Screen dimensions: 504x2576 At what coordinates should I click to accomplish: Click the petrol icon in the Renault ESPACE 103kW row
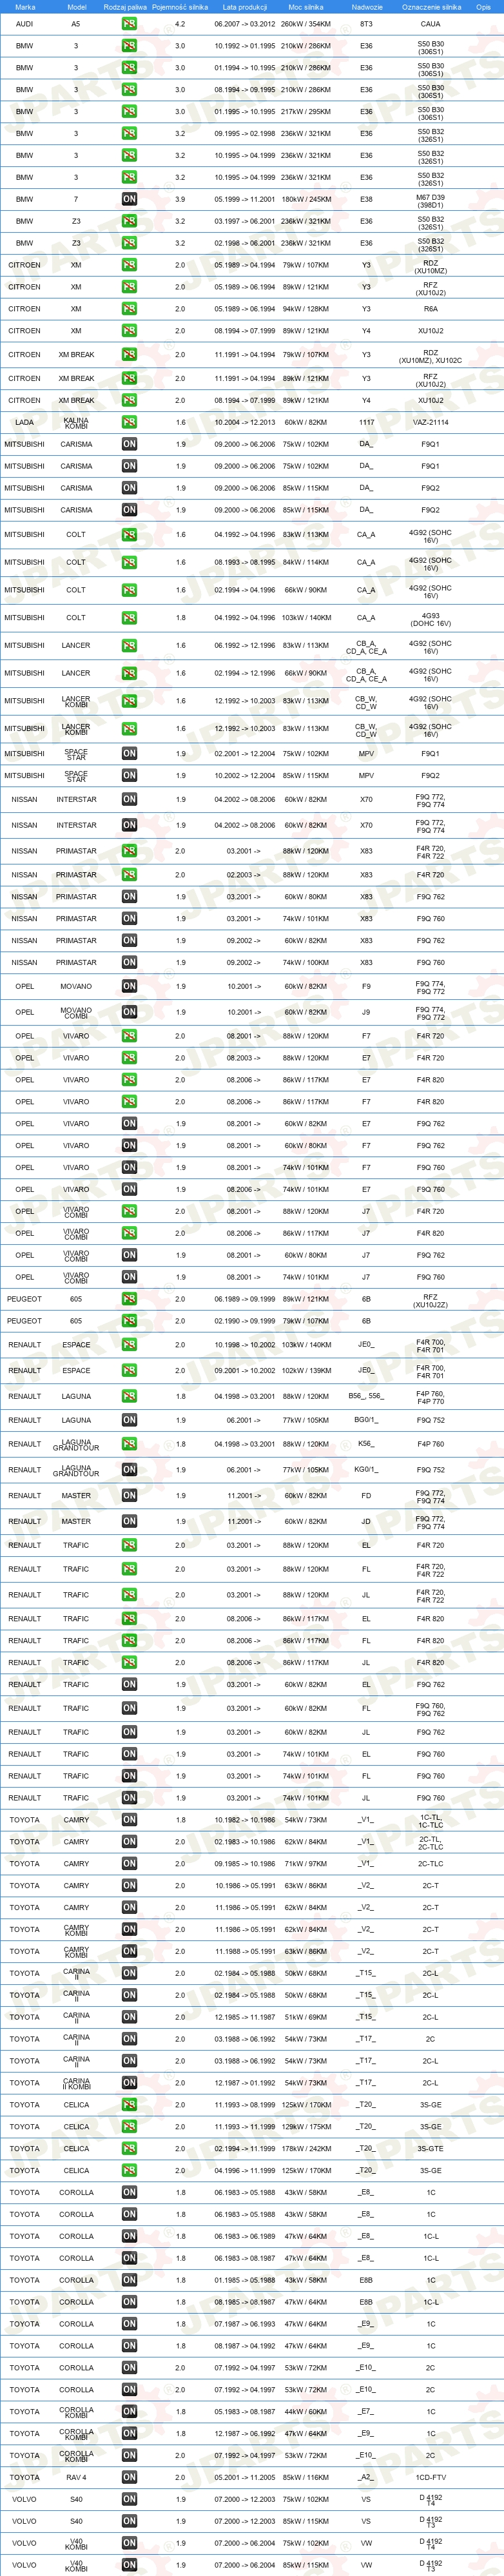pyautogui.click(x=129, y=1345)
